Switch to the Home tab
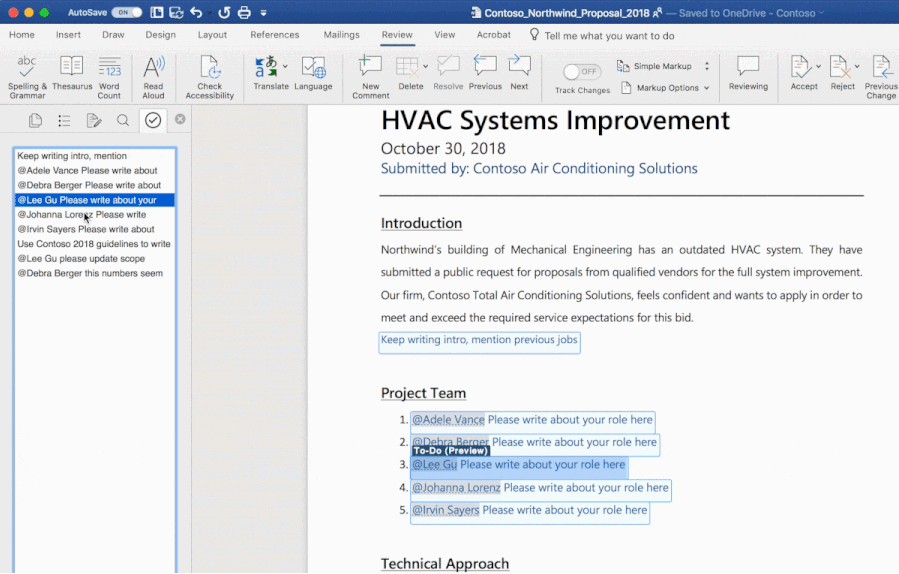The image size is (899, 574). tap(22, 34)
